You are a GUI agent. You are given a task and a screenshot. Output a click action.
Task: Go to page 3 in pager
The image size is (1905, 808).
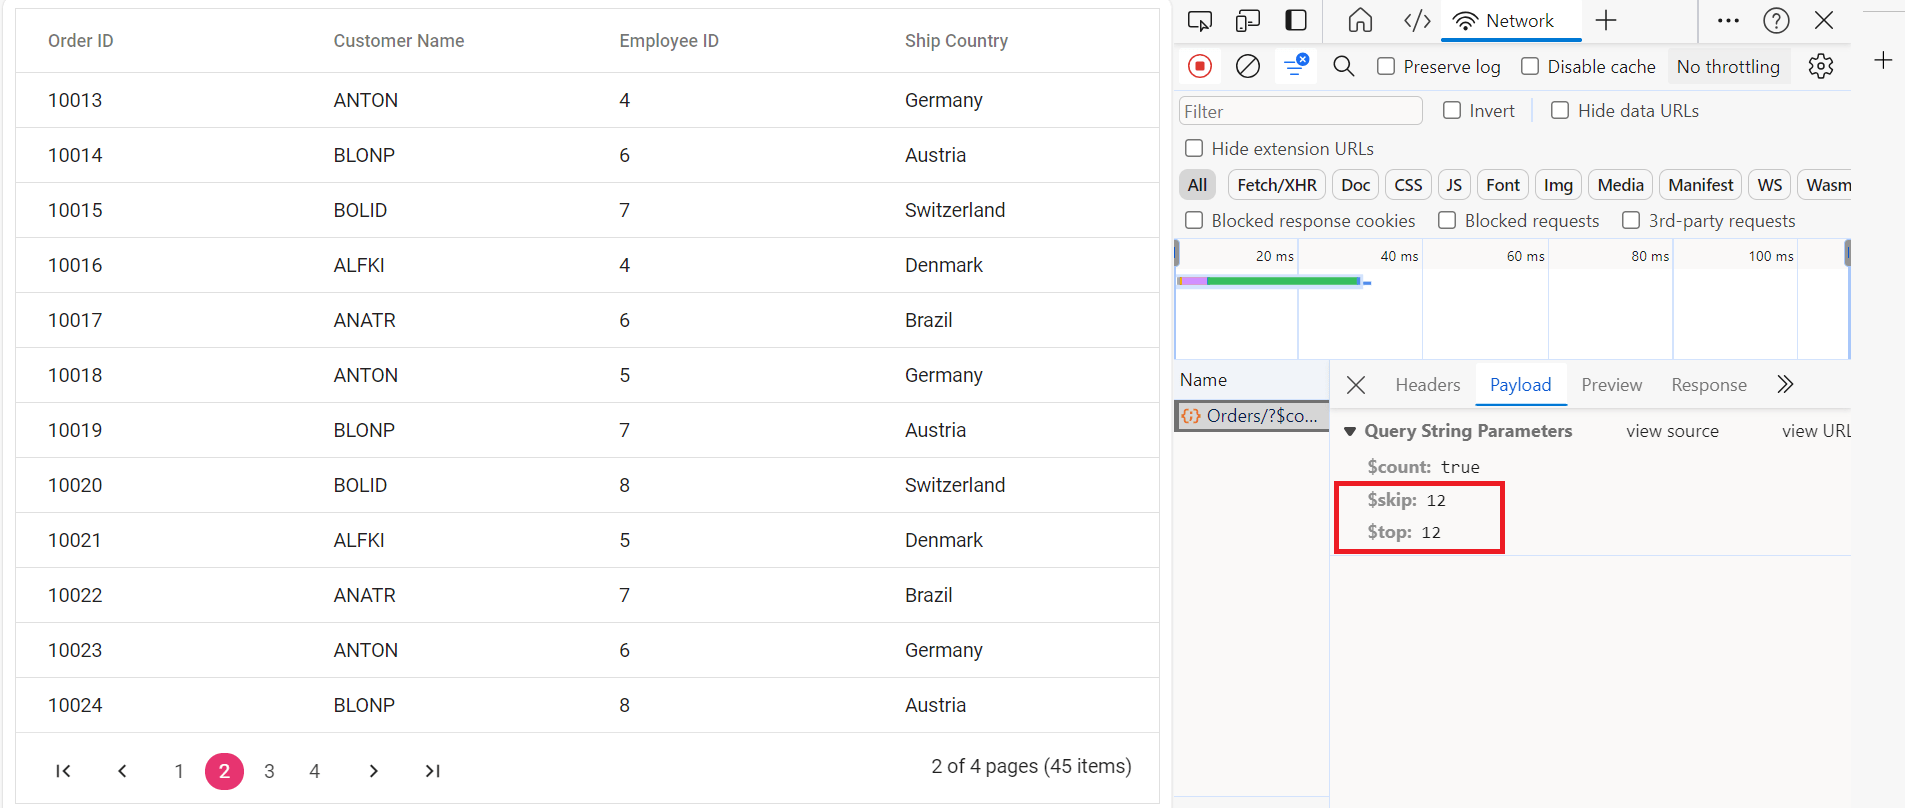[269, 771]
